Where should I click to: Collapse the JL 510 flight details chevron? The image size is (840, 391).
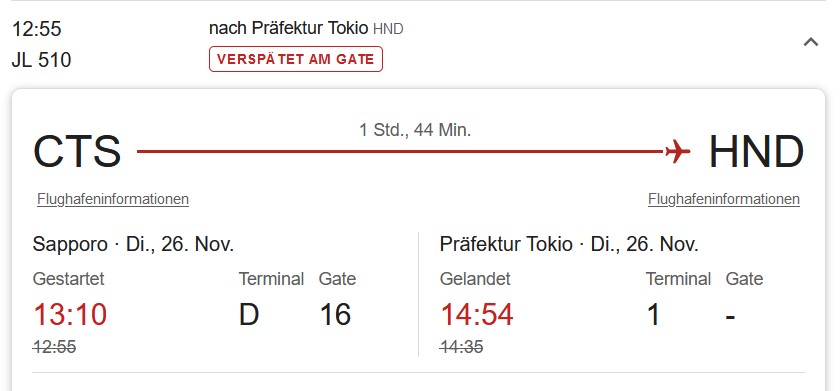click(x=811, y=42)
